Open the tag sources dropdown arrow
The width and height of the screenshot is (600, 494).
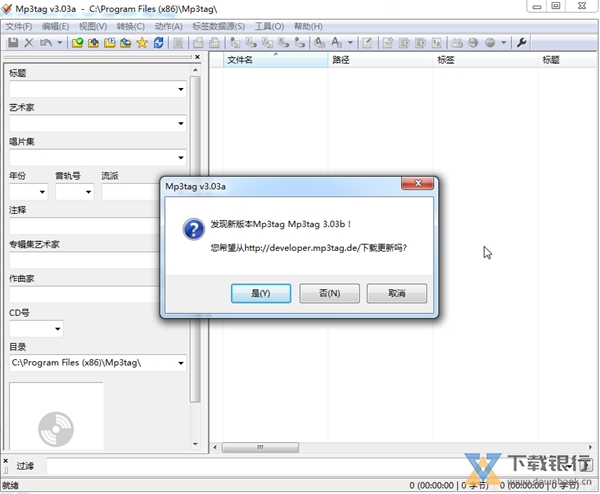pyautogui.click(x=504, y=42)
